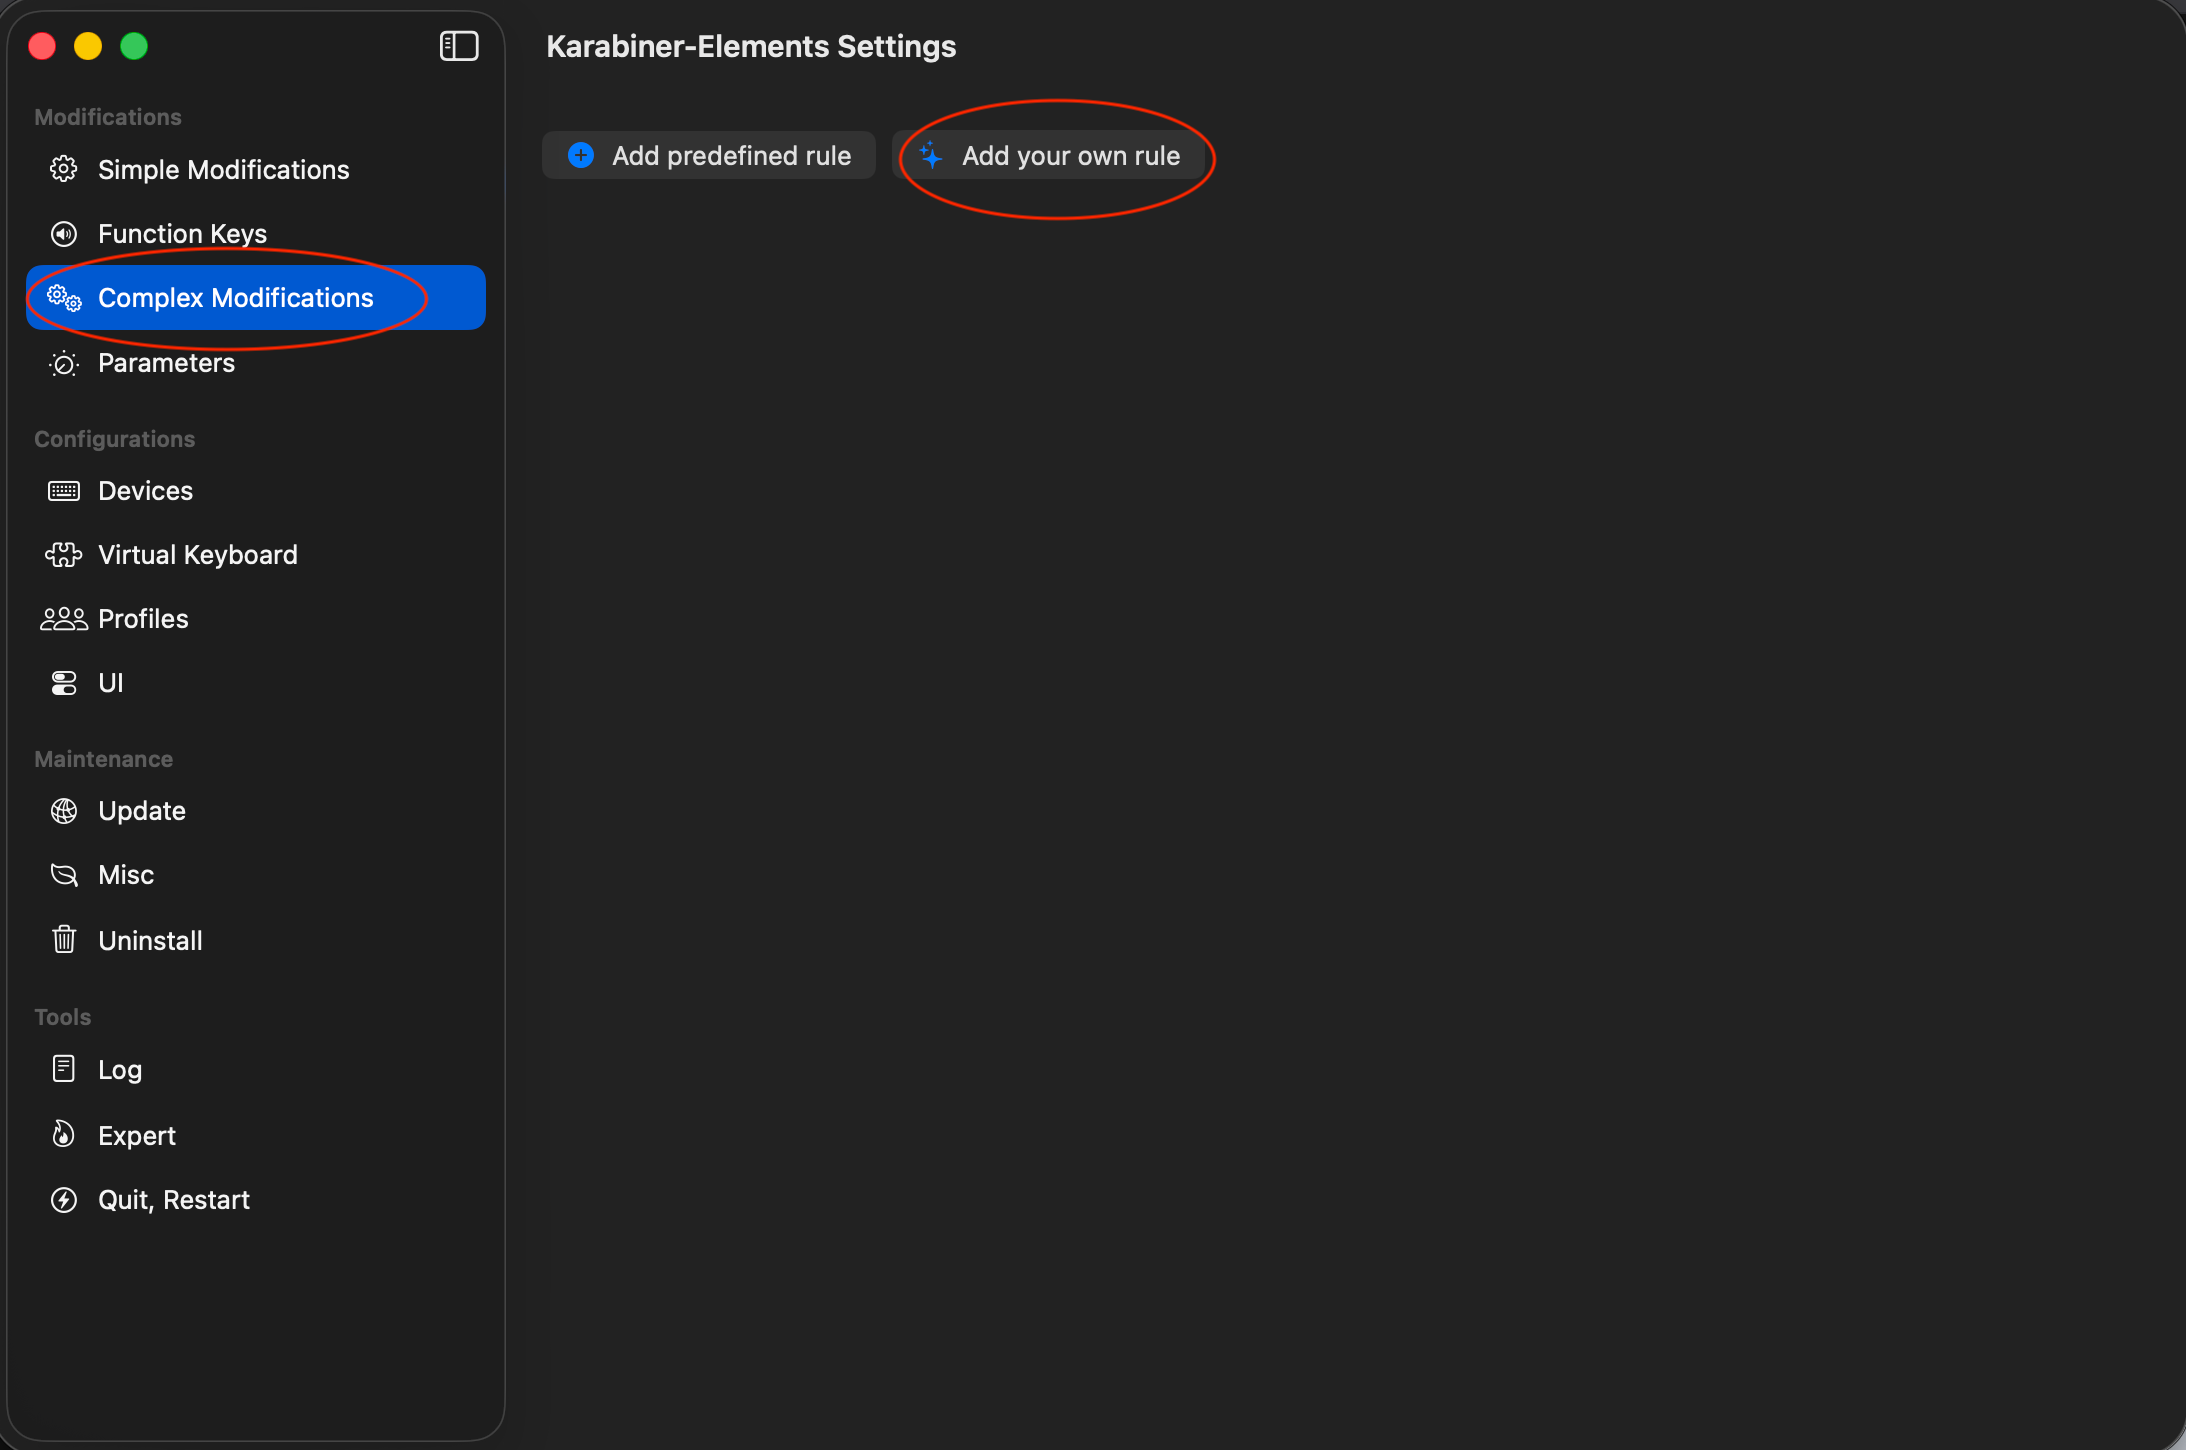Click the Update globe icon
The width and height of the screenshot is (2186, 1450).
(x=64, y=811)
